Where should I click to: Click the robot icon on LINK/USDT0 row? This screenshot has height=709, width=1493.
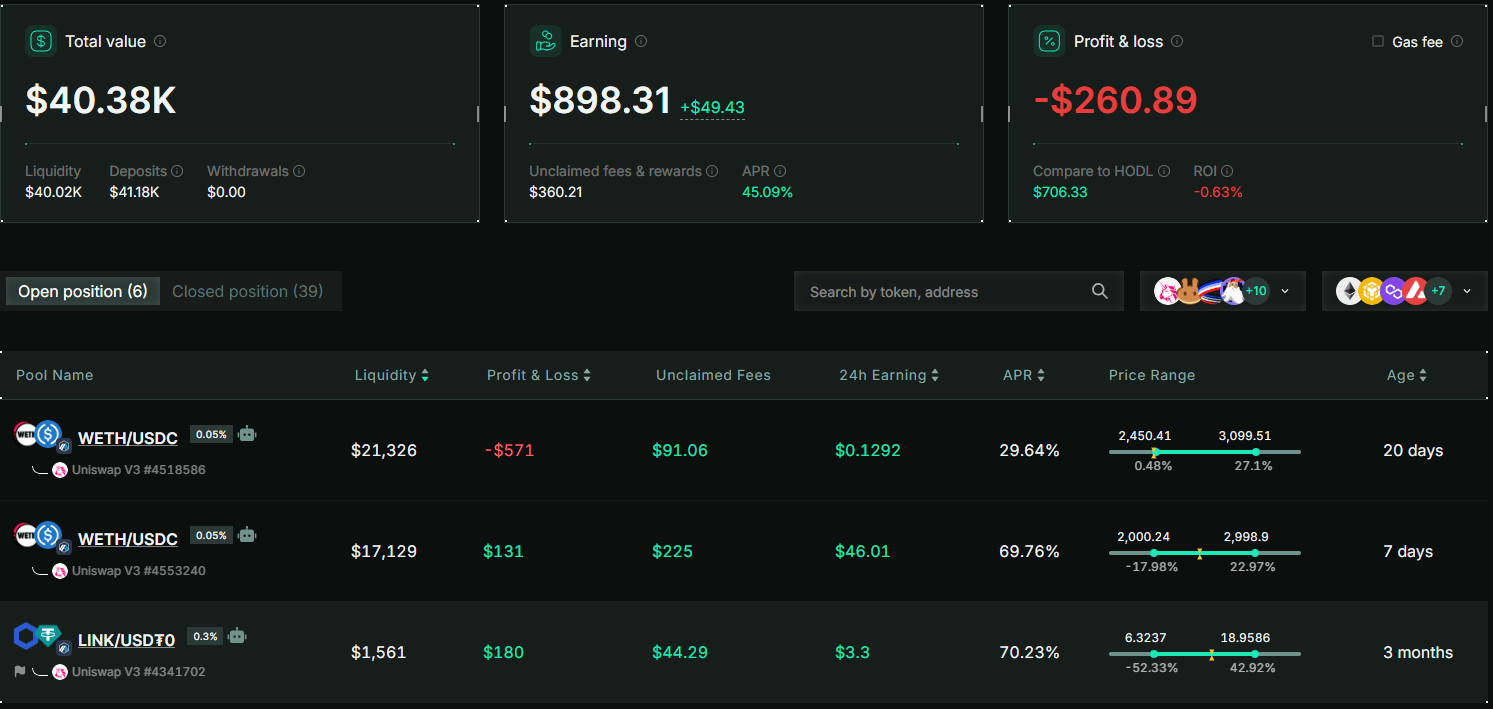pos(237,635)
